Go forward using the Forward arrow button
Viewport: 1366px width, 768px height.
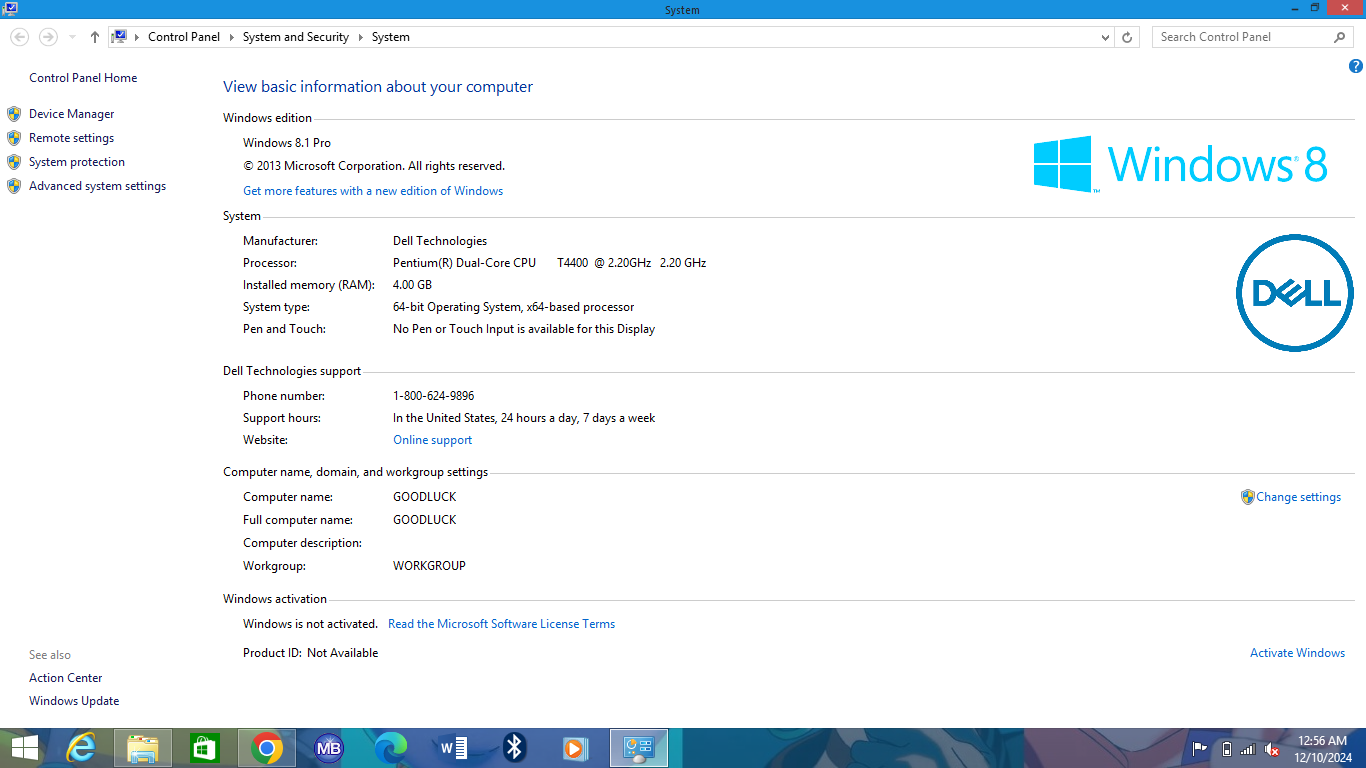[x=47, y=37]
